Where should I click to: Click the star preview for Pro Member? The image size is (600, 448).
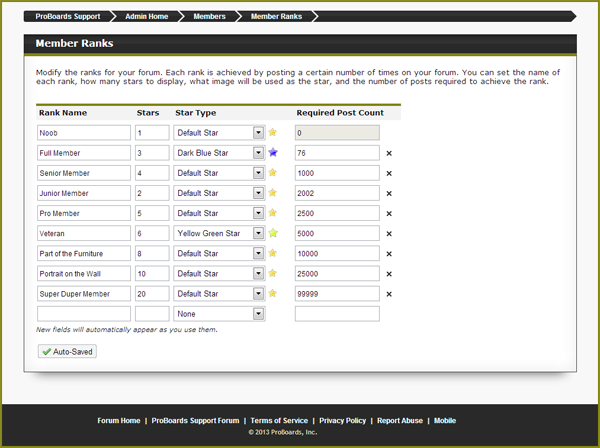(272, 213)
